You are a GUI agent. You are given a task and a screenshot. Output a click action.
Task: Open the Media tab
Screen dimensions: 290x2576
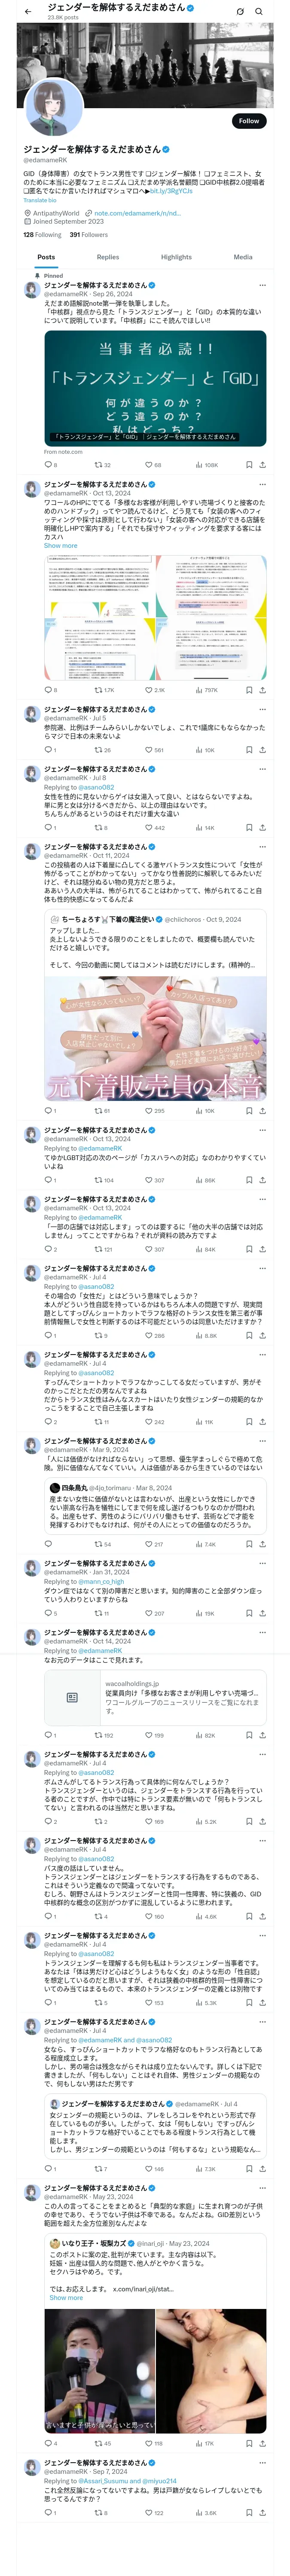click(x=243, y=257)
